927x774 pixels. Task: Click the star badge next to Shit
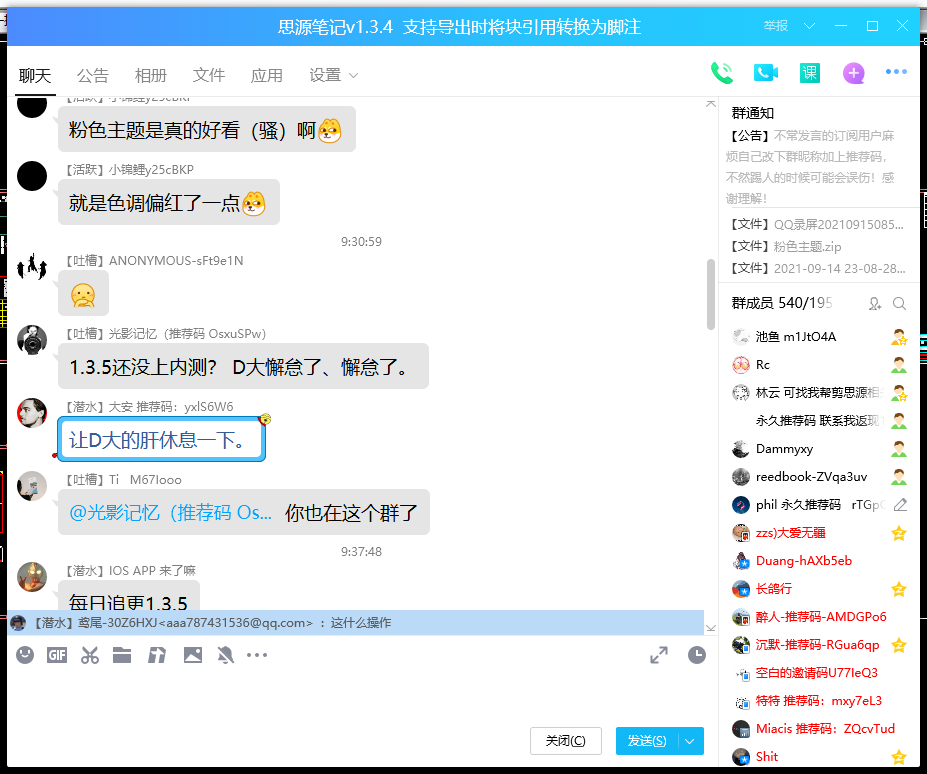[x=899, y=756]
